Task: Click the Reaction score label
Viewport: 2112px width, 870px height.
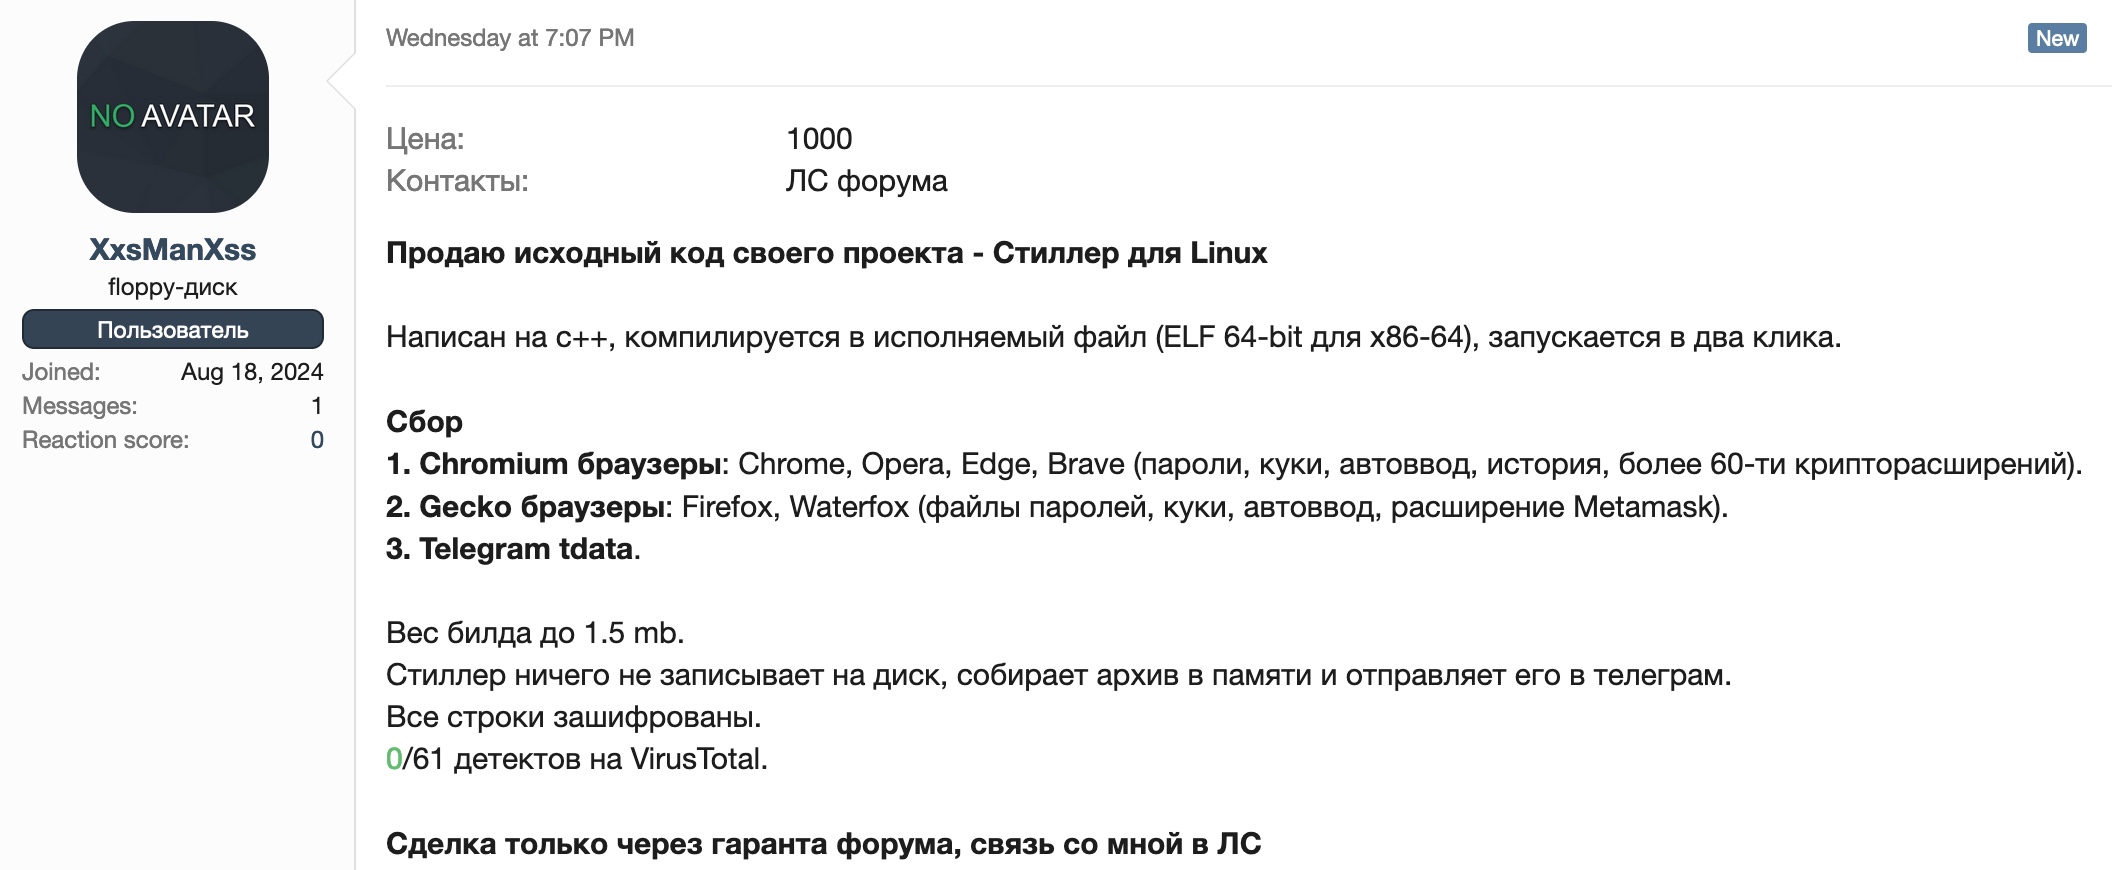Action: point(105,440)
